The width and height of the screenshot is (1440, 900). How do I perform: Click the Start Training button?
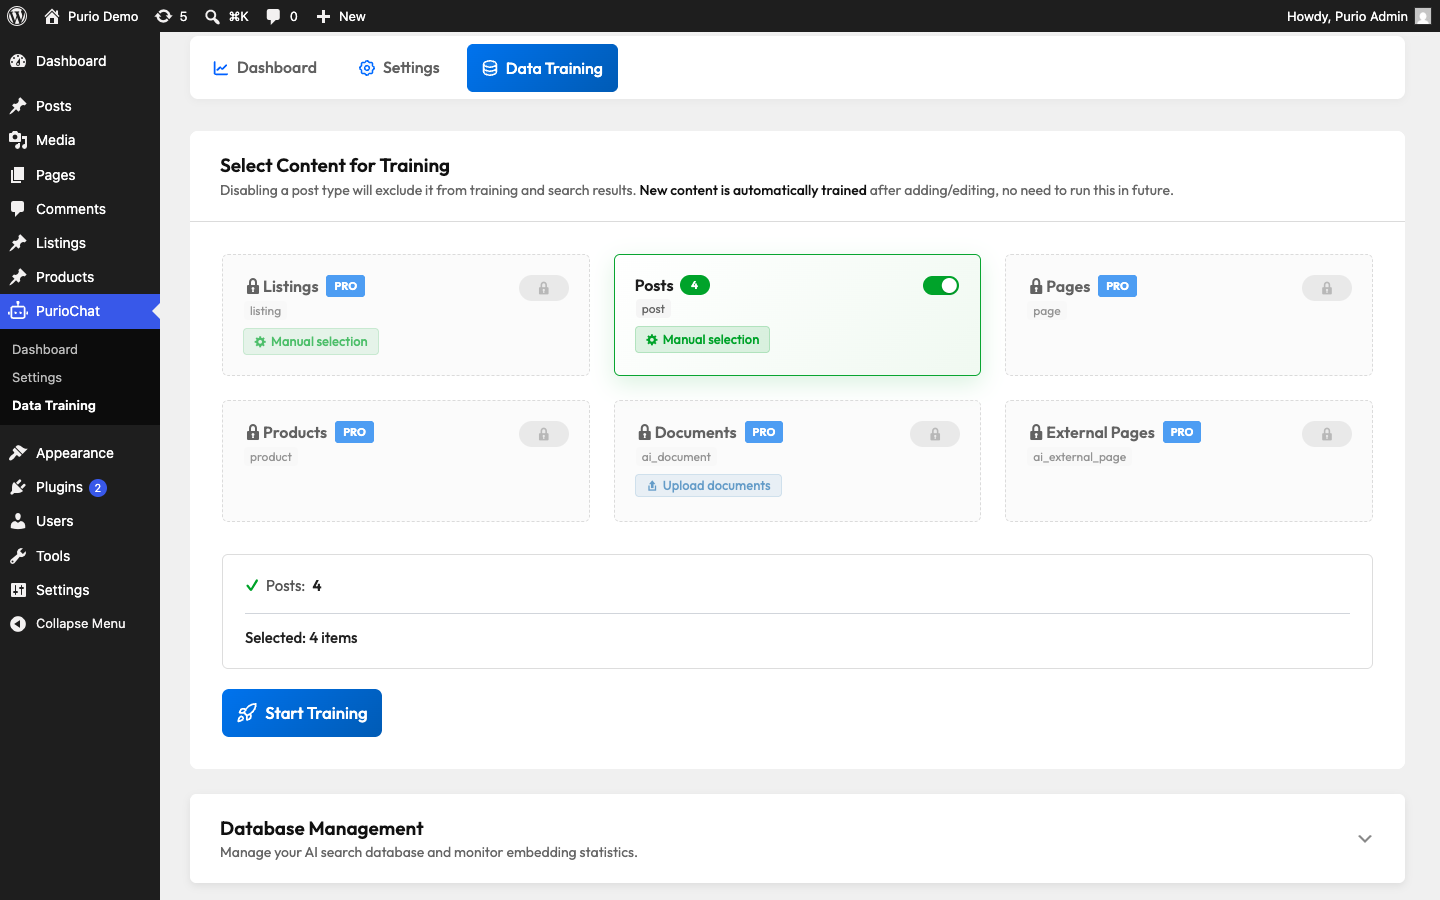point(302,713)
